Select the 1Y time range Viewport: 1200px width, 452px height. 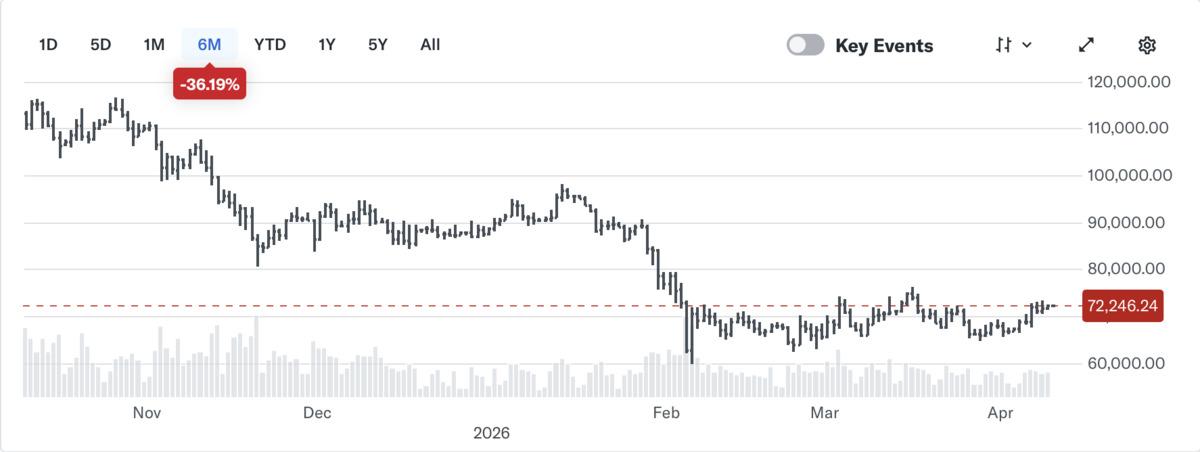[327, 44]
